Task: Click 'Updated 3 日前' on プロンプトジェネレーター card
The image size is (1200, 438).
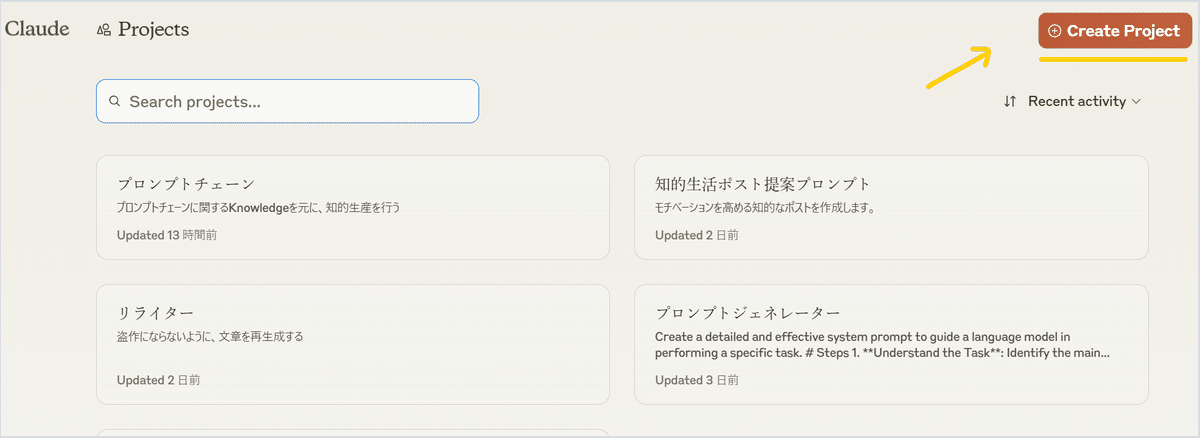Action: coord(697,380)
